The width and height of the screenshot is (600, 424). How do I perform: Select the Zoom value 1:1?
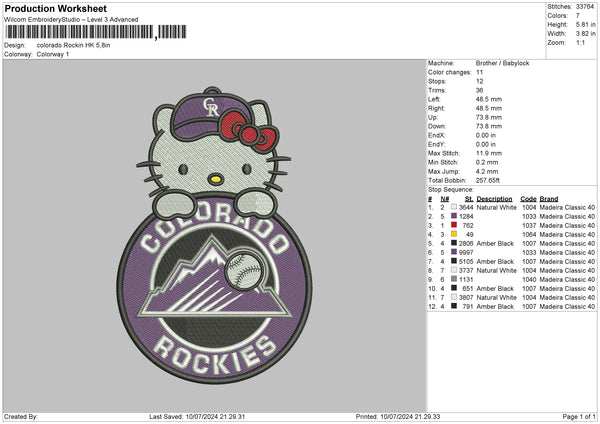[580, 42]
